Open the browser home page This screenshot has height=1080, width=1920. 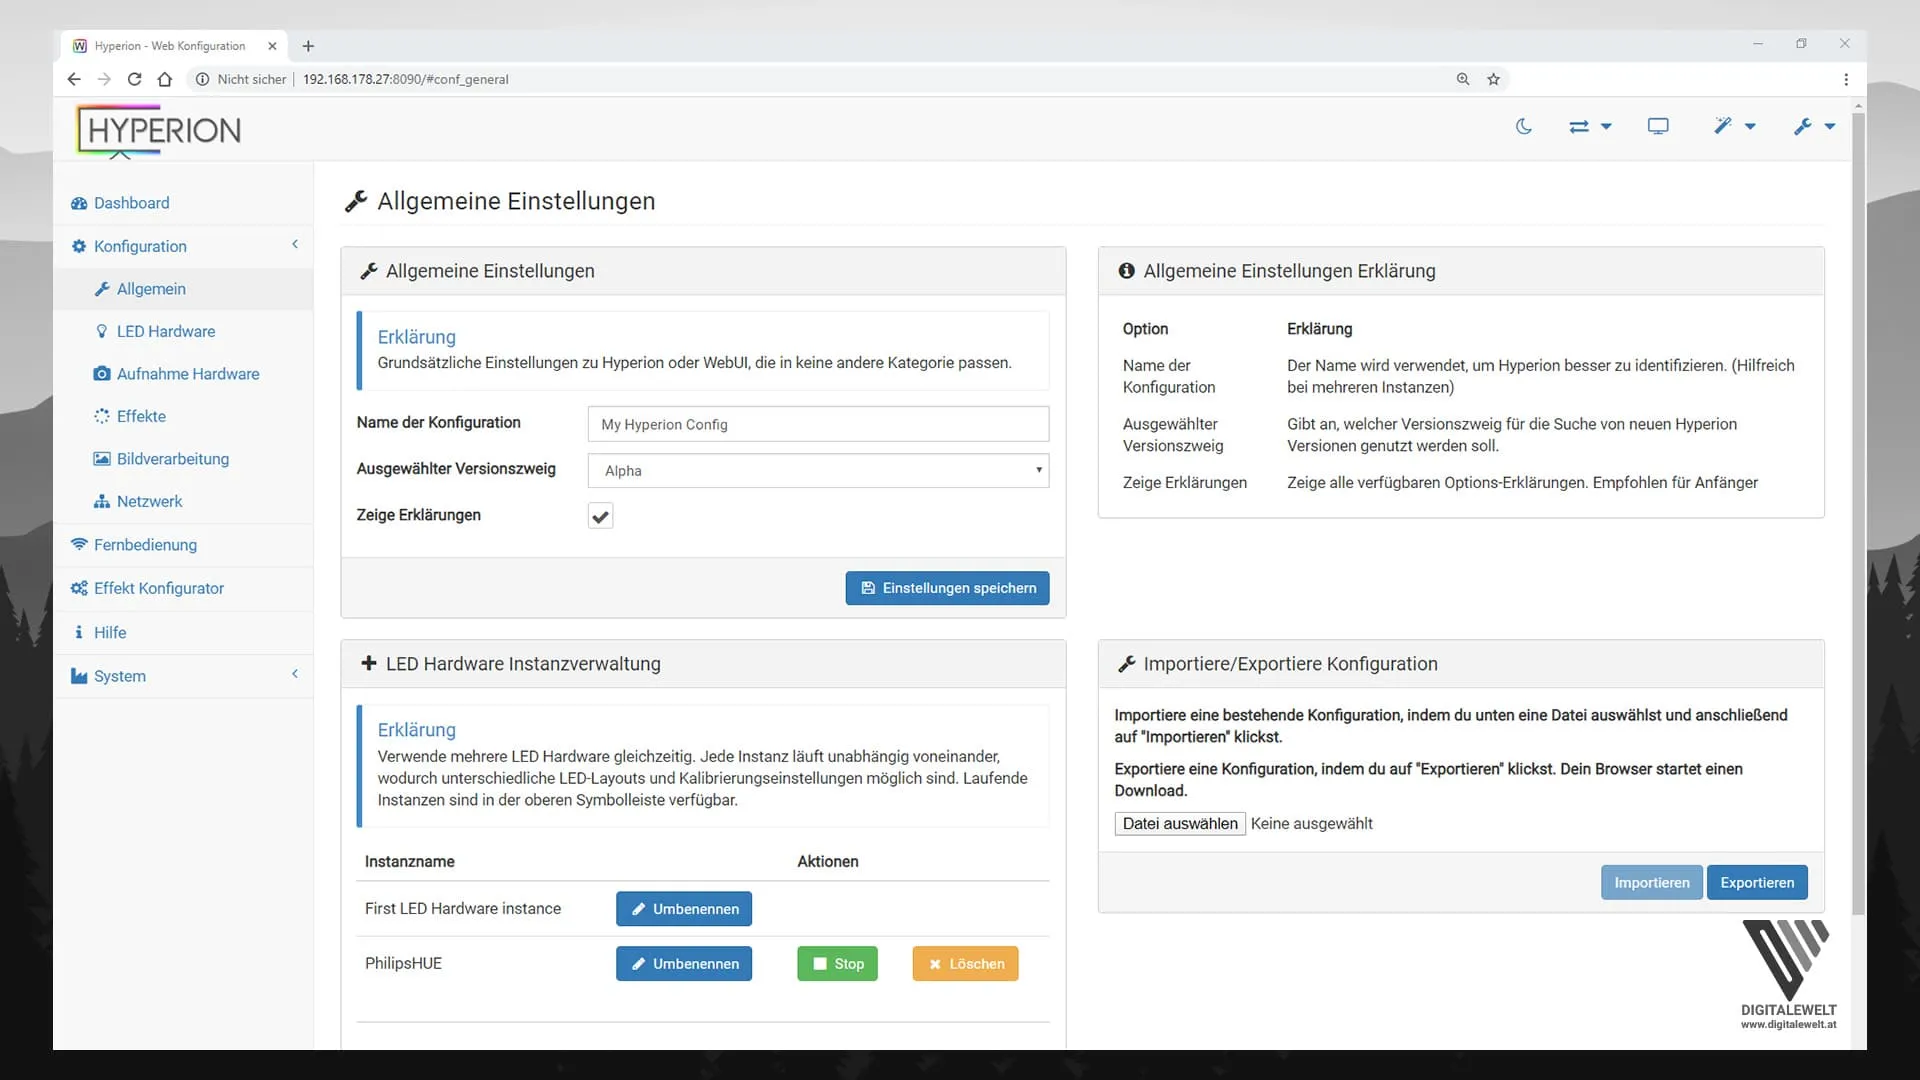coord(165,79)
